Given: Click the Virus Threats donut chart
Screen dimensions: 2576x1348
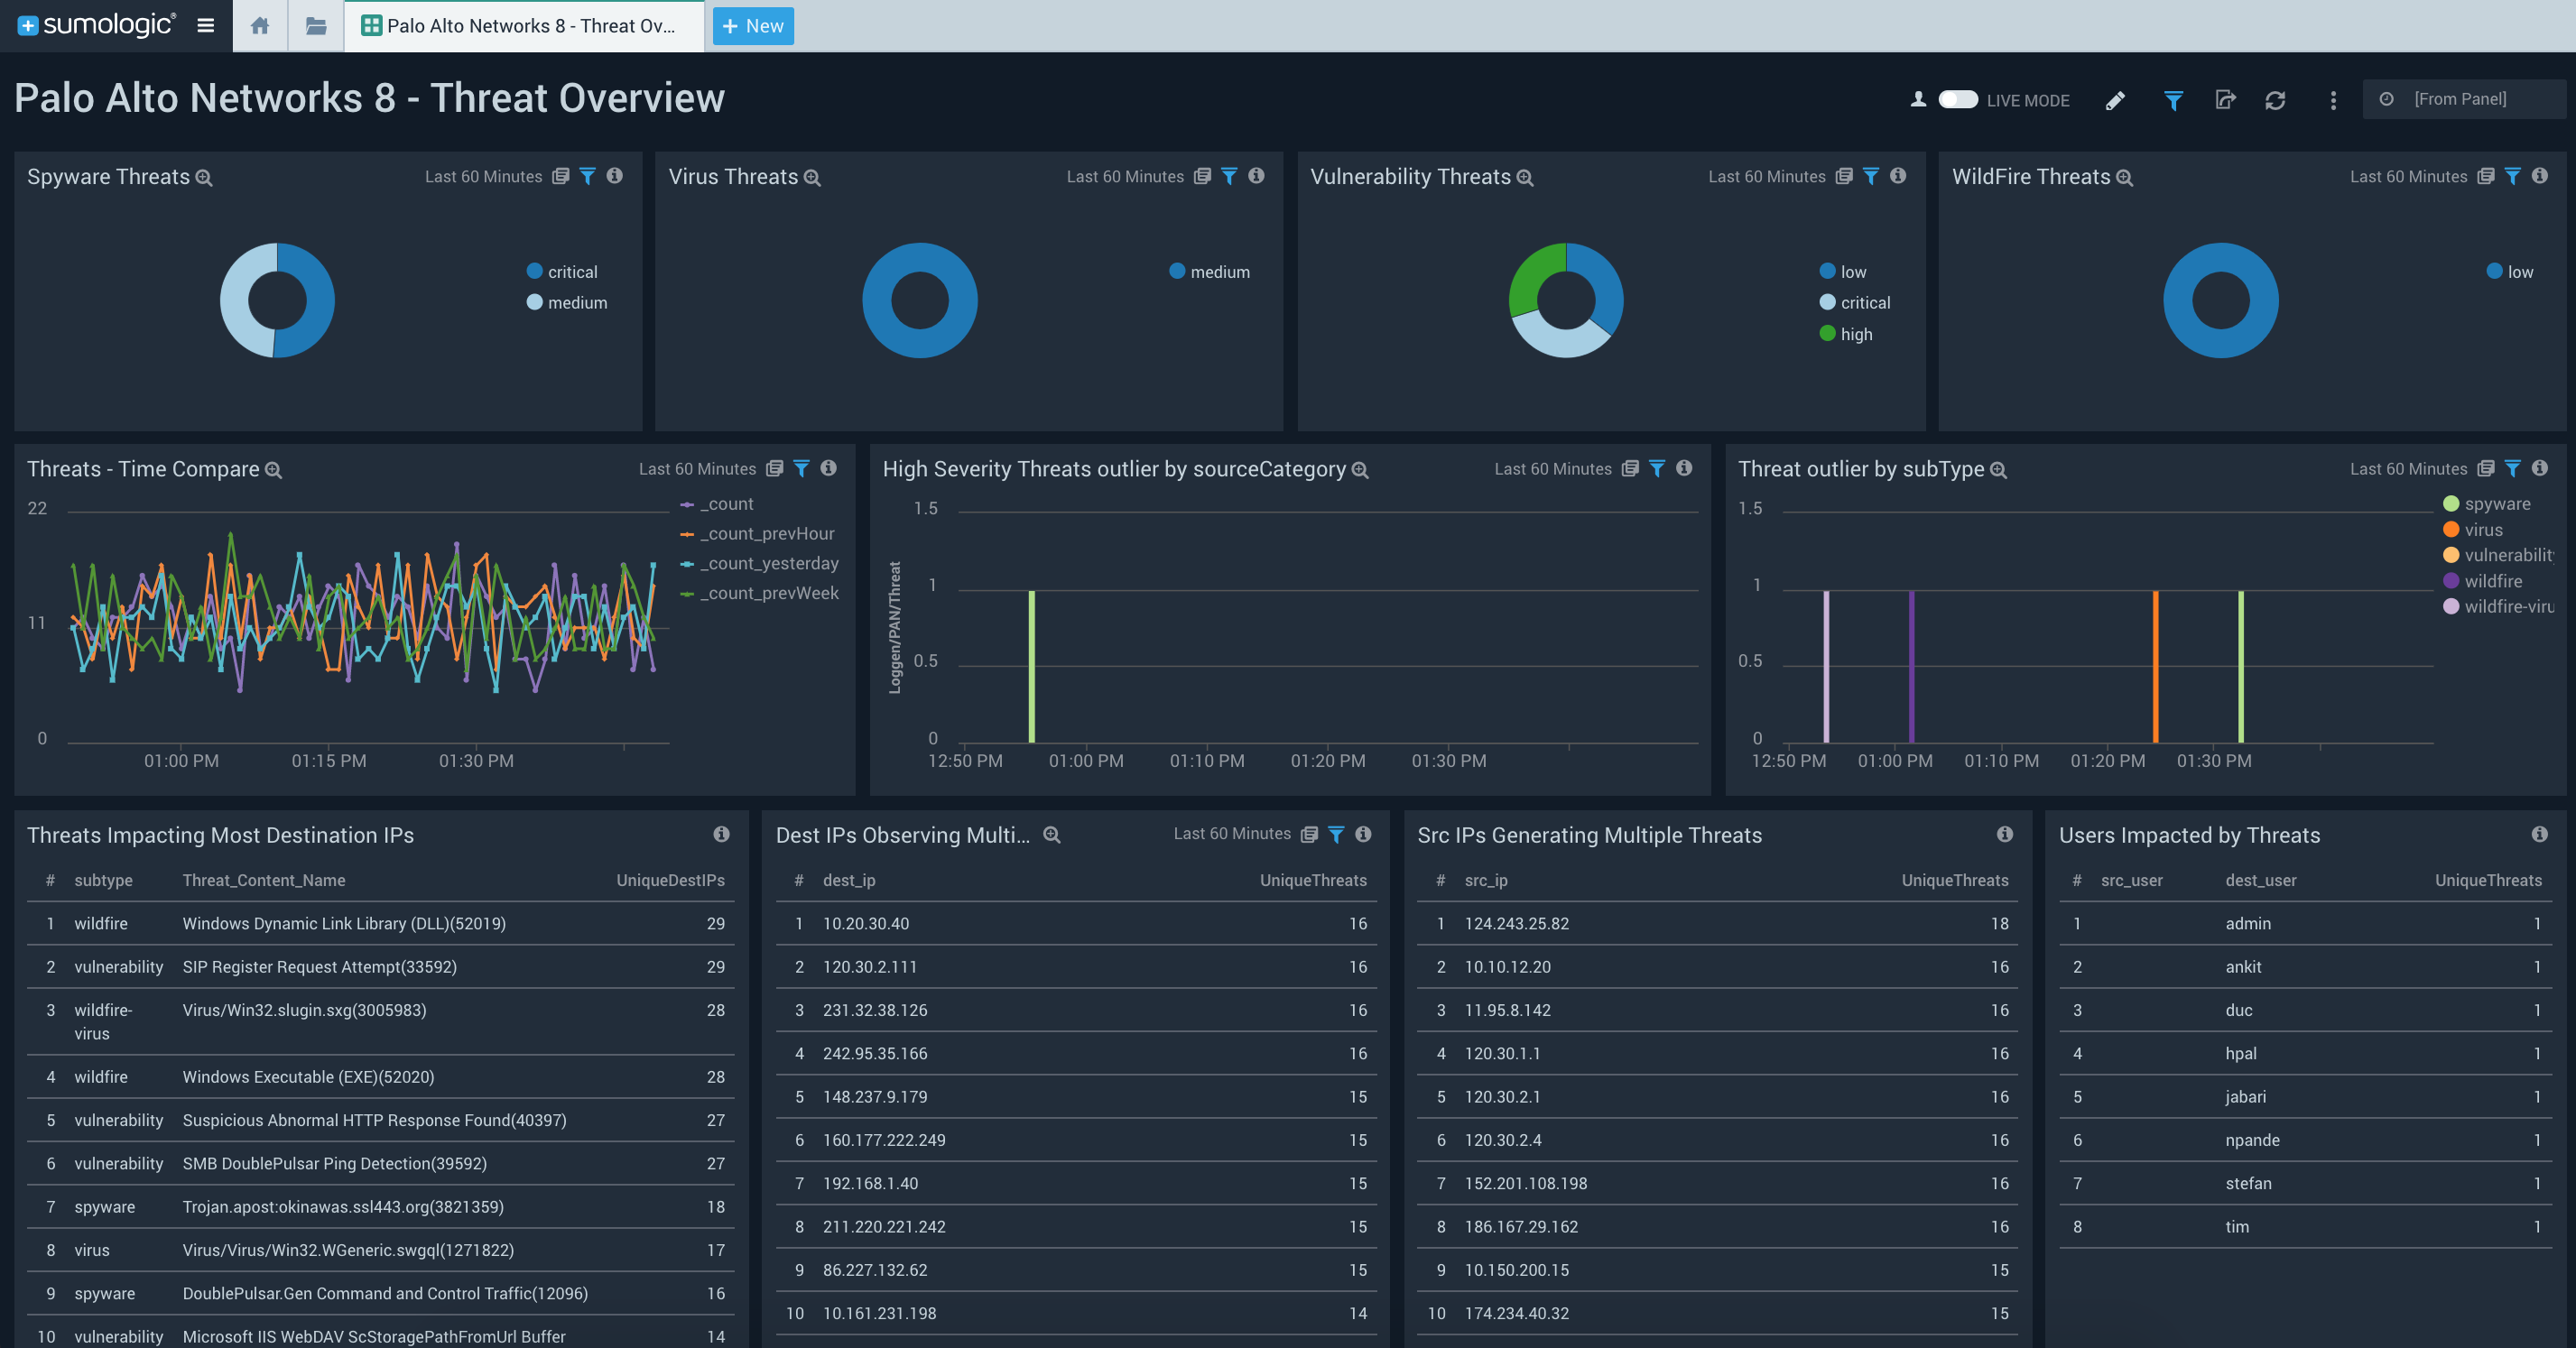Looking at the screenshot, I should click(920, 300).
